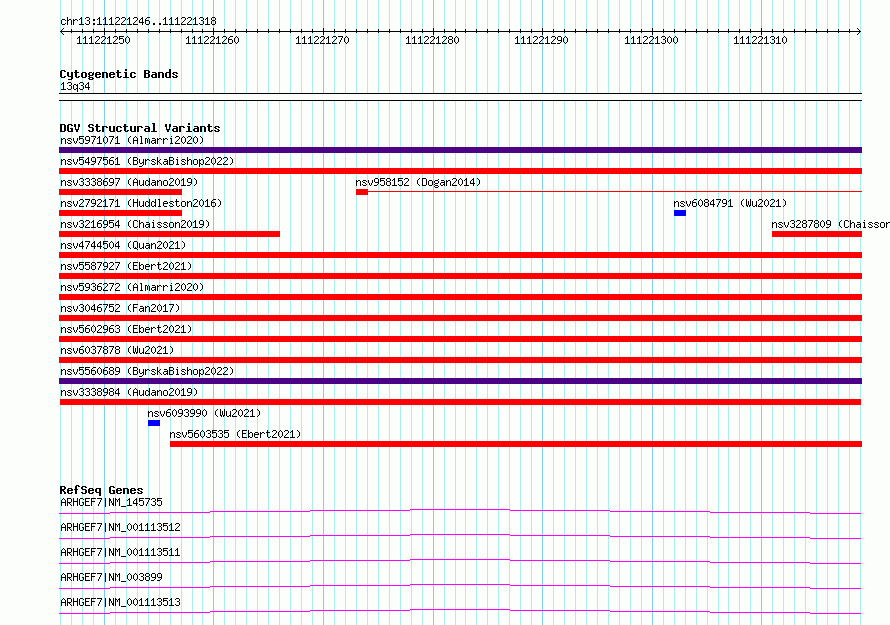Select the ARHGEF7|NM_001113513 gene track line
This screenshot has height=625, width=890.
coord(460,611)
